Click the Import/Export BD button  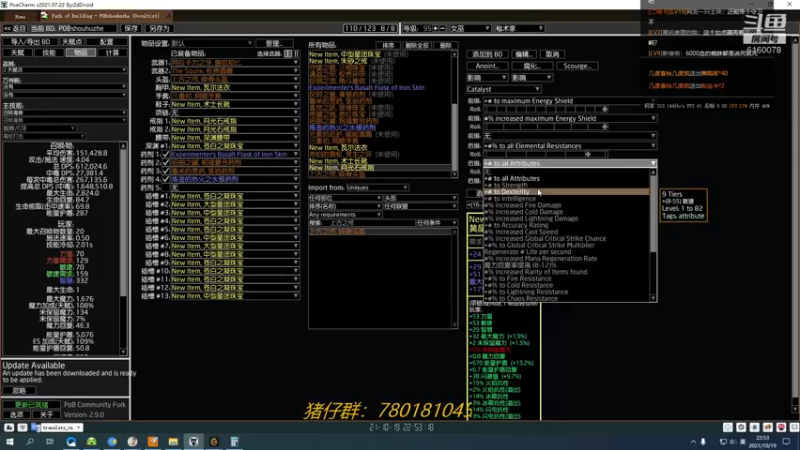tap(31, 42)
